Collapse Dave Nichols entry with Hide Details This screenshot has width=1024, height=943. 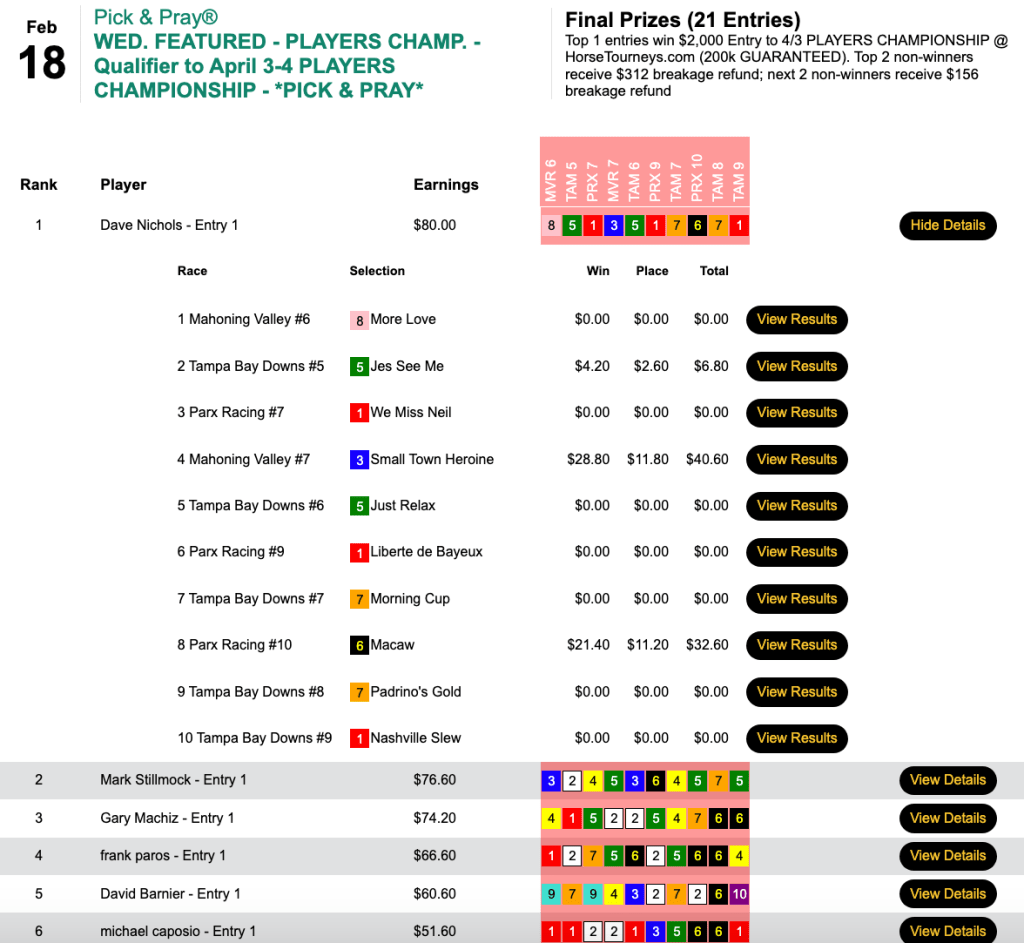[x=947, y=225]
